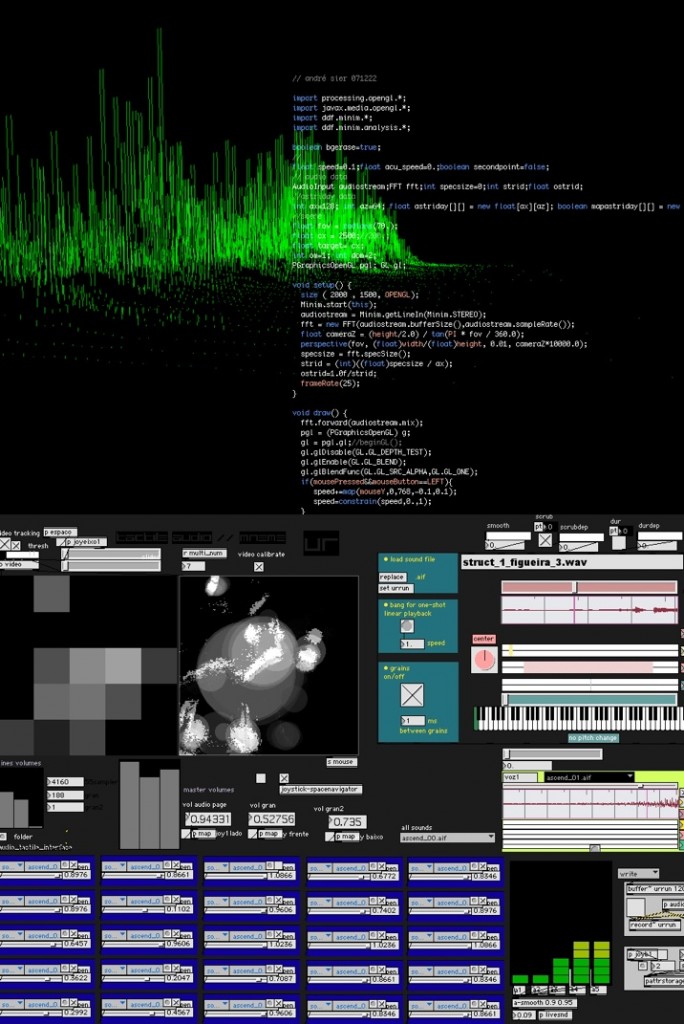Viewport: 684px width, 1024px height.
Task: Click the vol gran2 value 0.735
Action: tap(348, 822)
